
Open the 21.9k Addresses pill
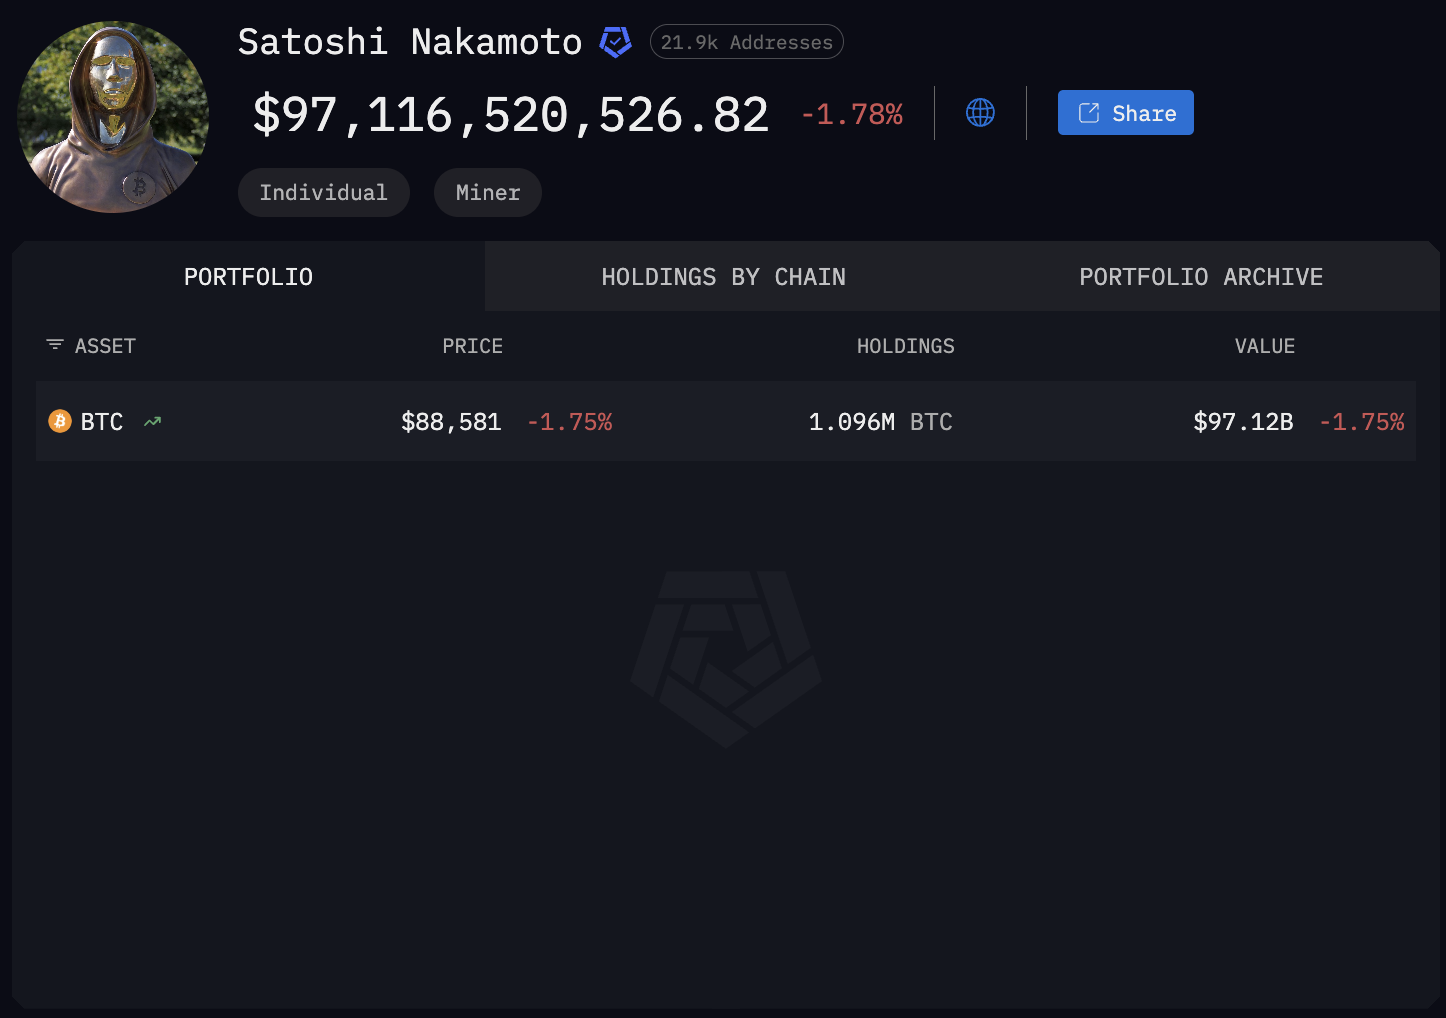[746, 41]
